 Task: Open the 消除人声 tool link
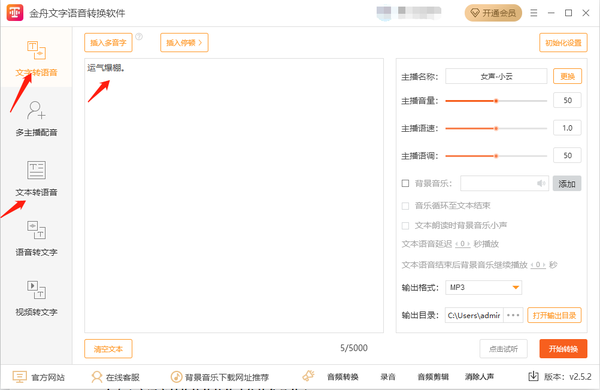(479, 377)
